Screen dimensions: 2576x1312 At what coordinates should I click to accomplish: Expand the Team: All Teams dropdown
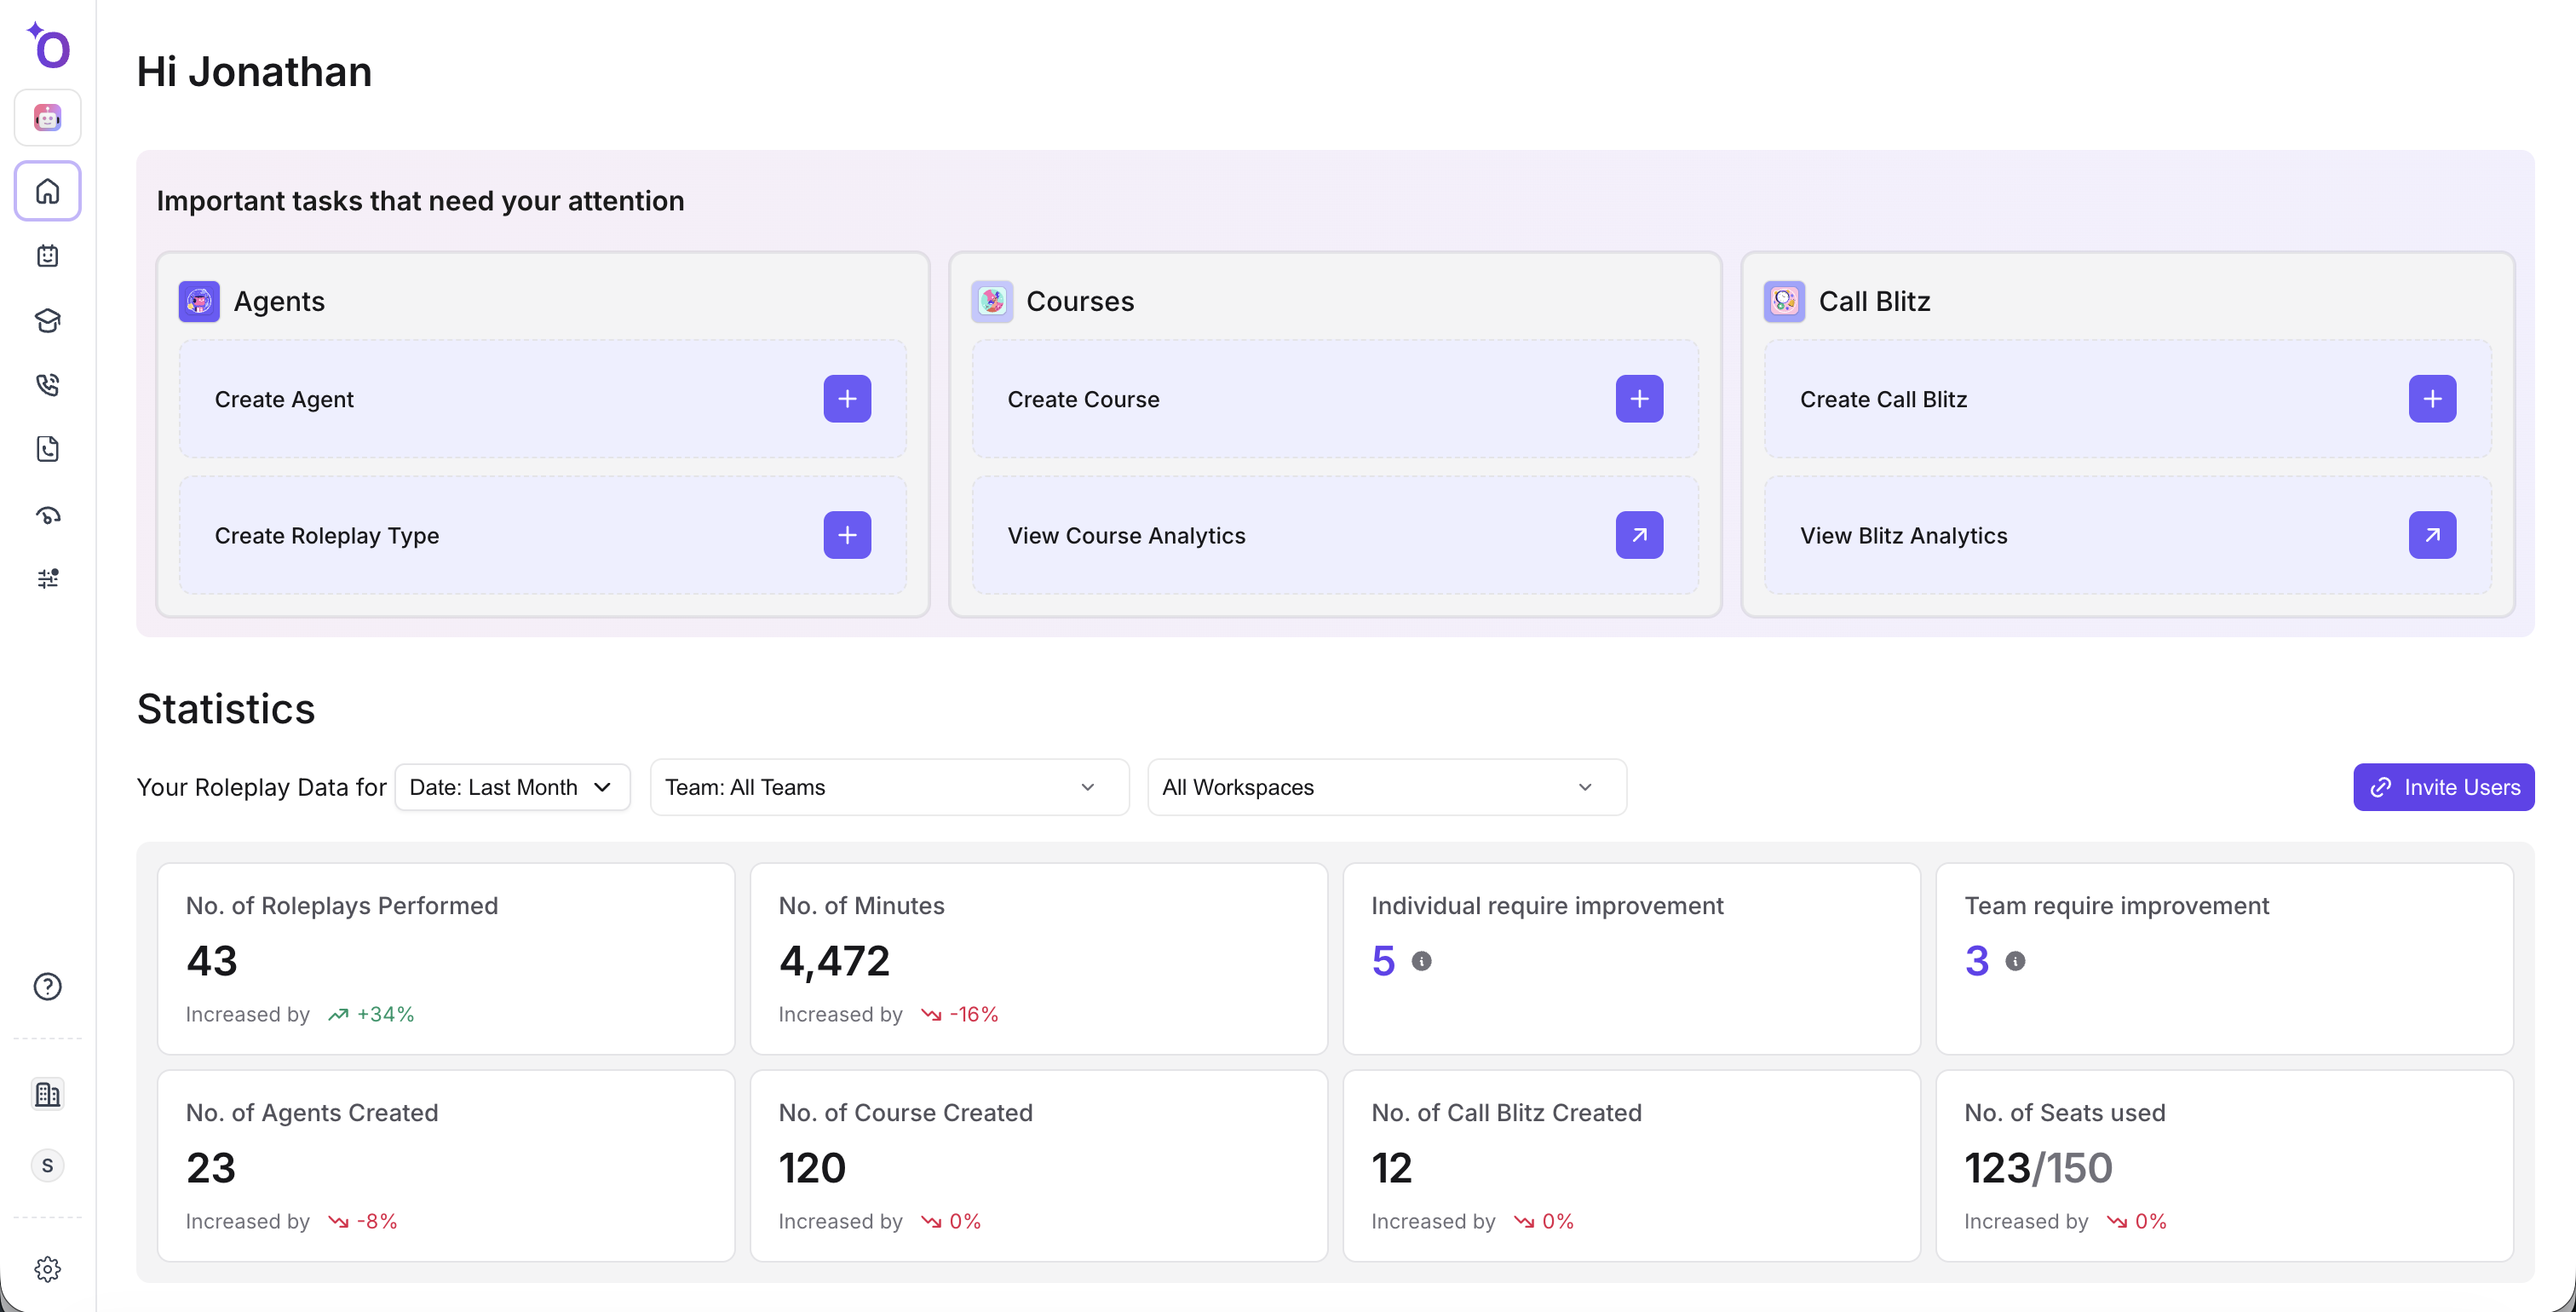889,787
